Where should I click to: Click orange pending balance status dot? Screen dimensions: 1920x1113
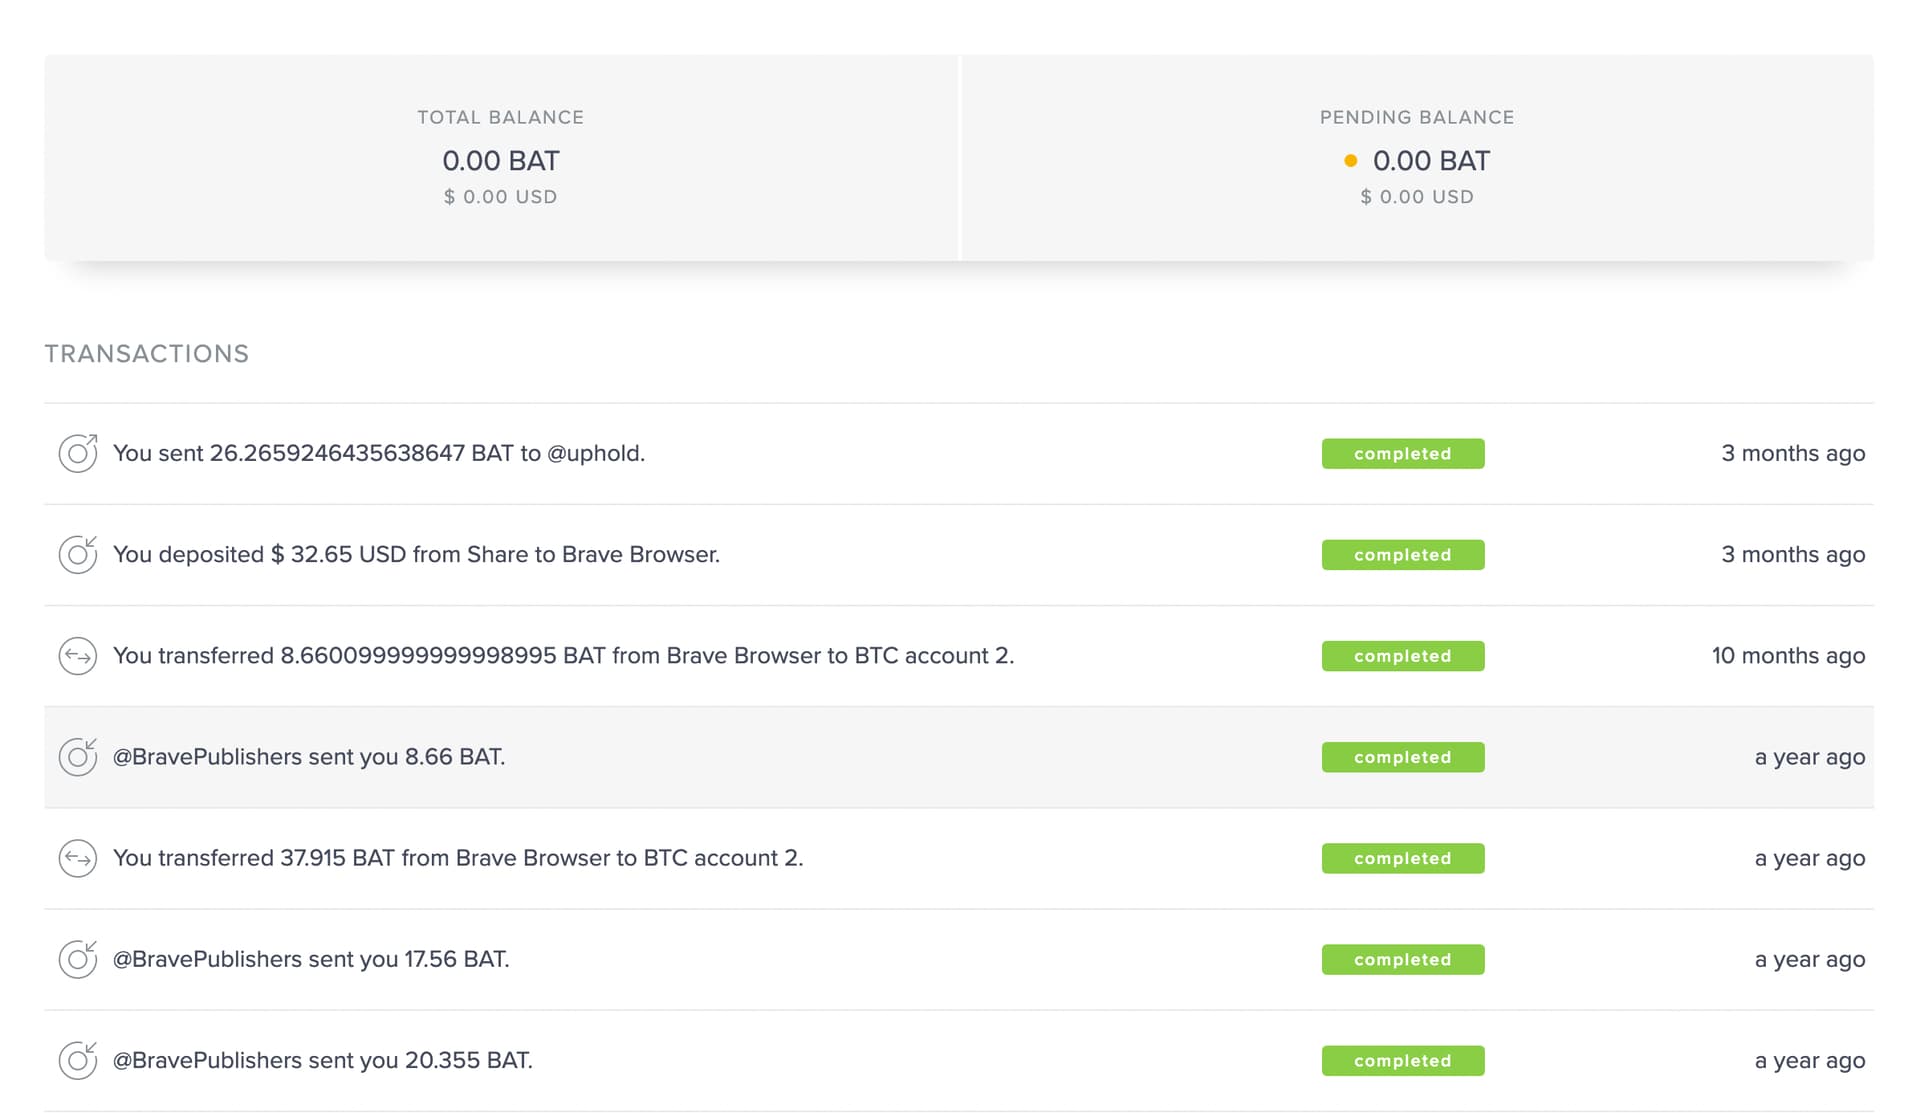pos(1350,161)
